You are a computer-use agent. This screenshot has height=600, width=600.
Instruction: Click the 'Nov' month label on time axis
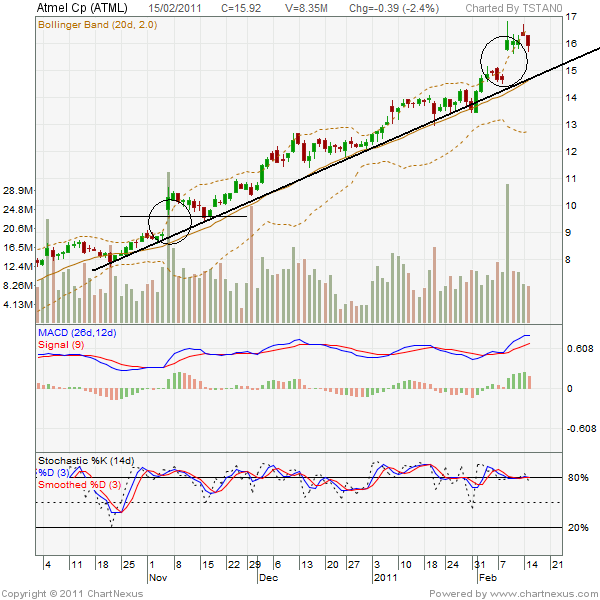click(158, 577)
